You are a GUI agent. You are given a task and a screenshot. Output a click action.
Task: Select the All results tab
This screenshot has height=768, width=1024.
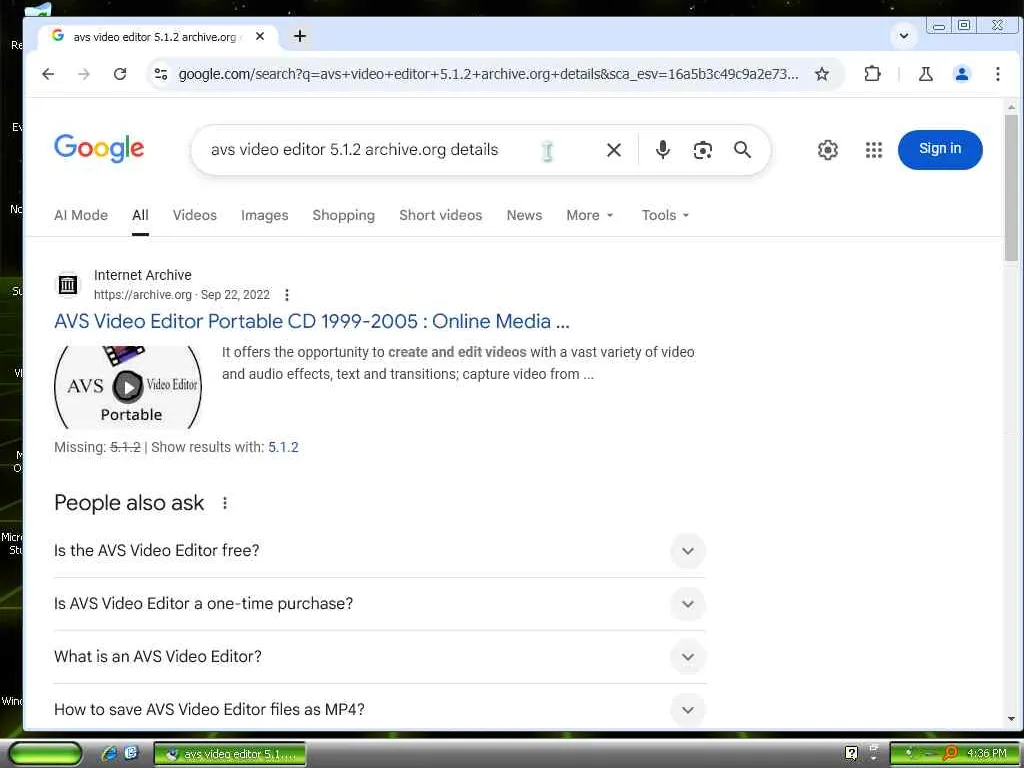pyautogui.click(x=140, y=216)
